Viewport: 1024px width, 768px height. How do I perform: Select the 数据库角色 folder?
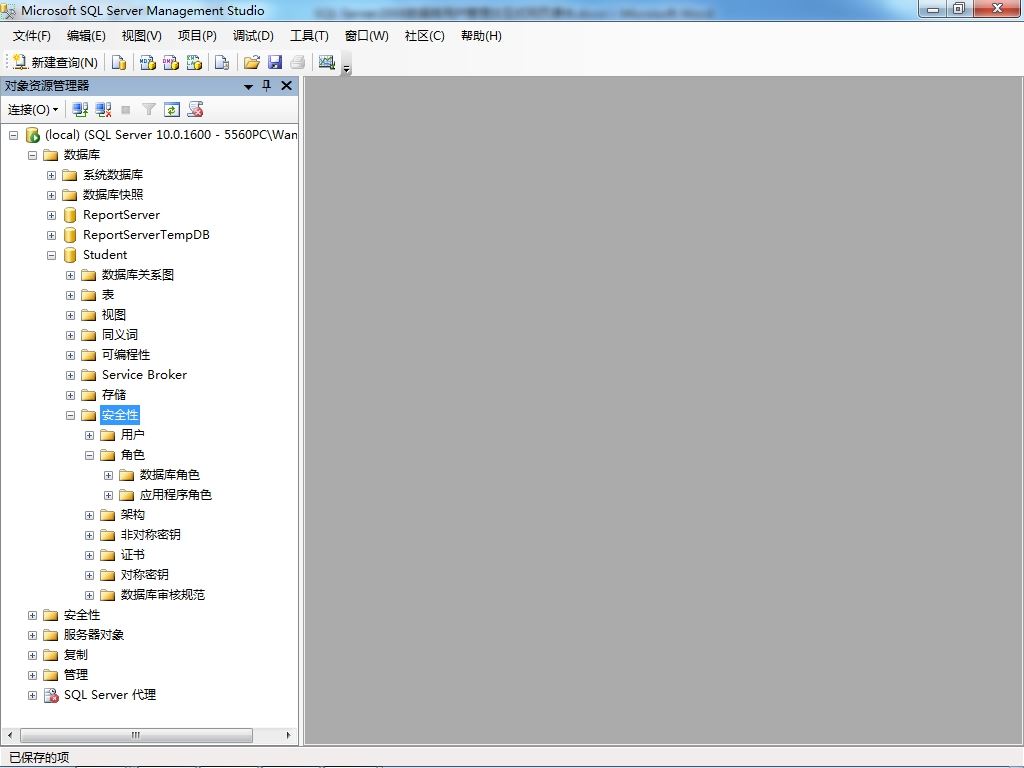169,475
